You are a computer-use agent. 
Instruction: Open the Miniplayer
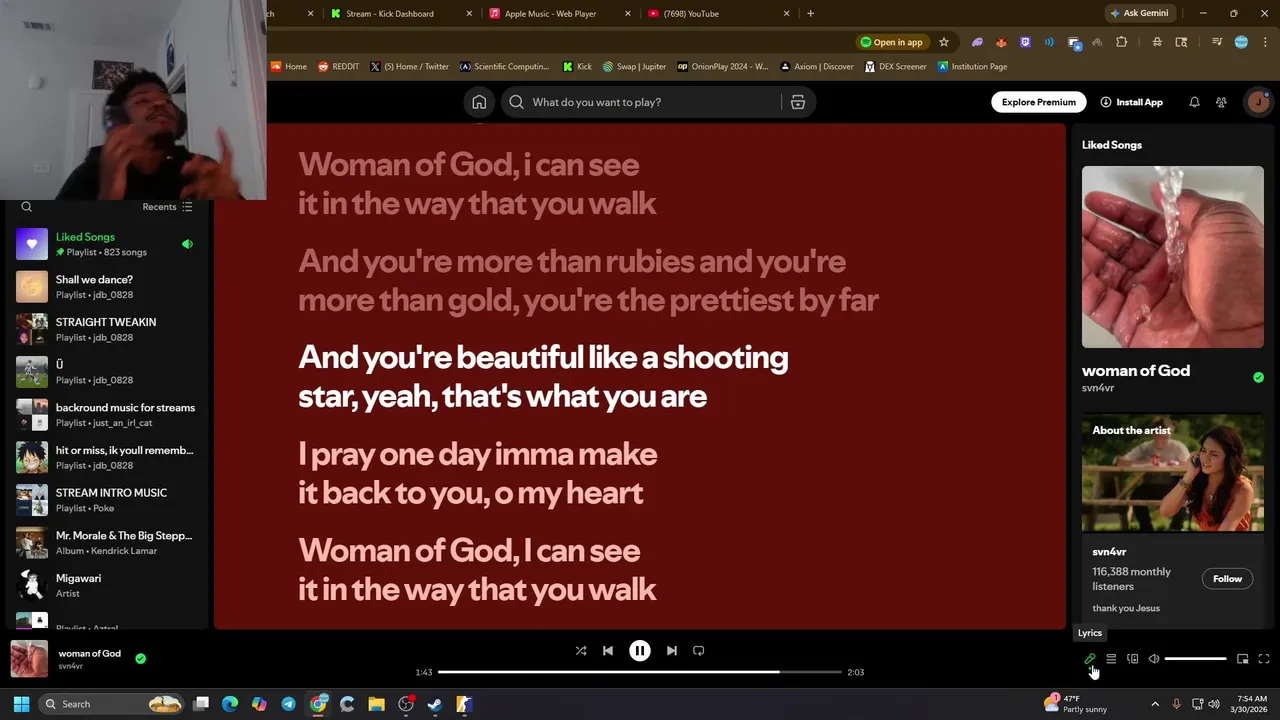[x=1242, y=659]
